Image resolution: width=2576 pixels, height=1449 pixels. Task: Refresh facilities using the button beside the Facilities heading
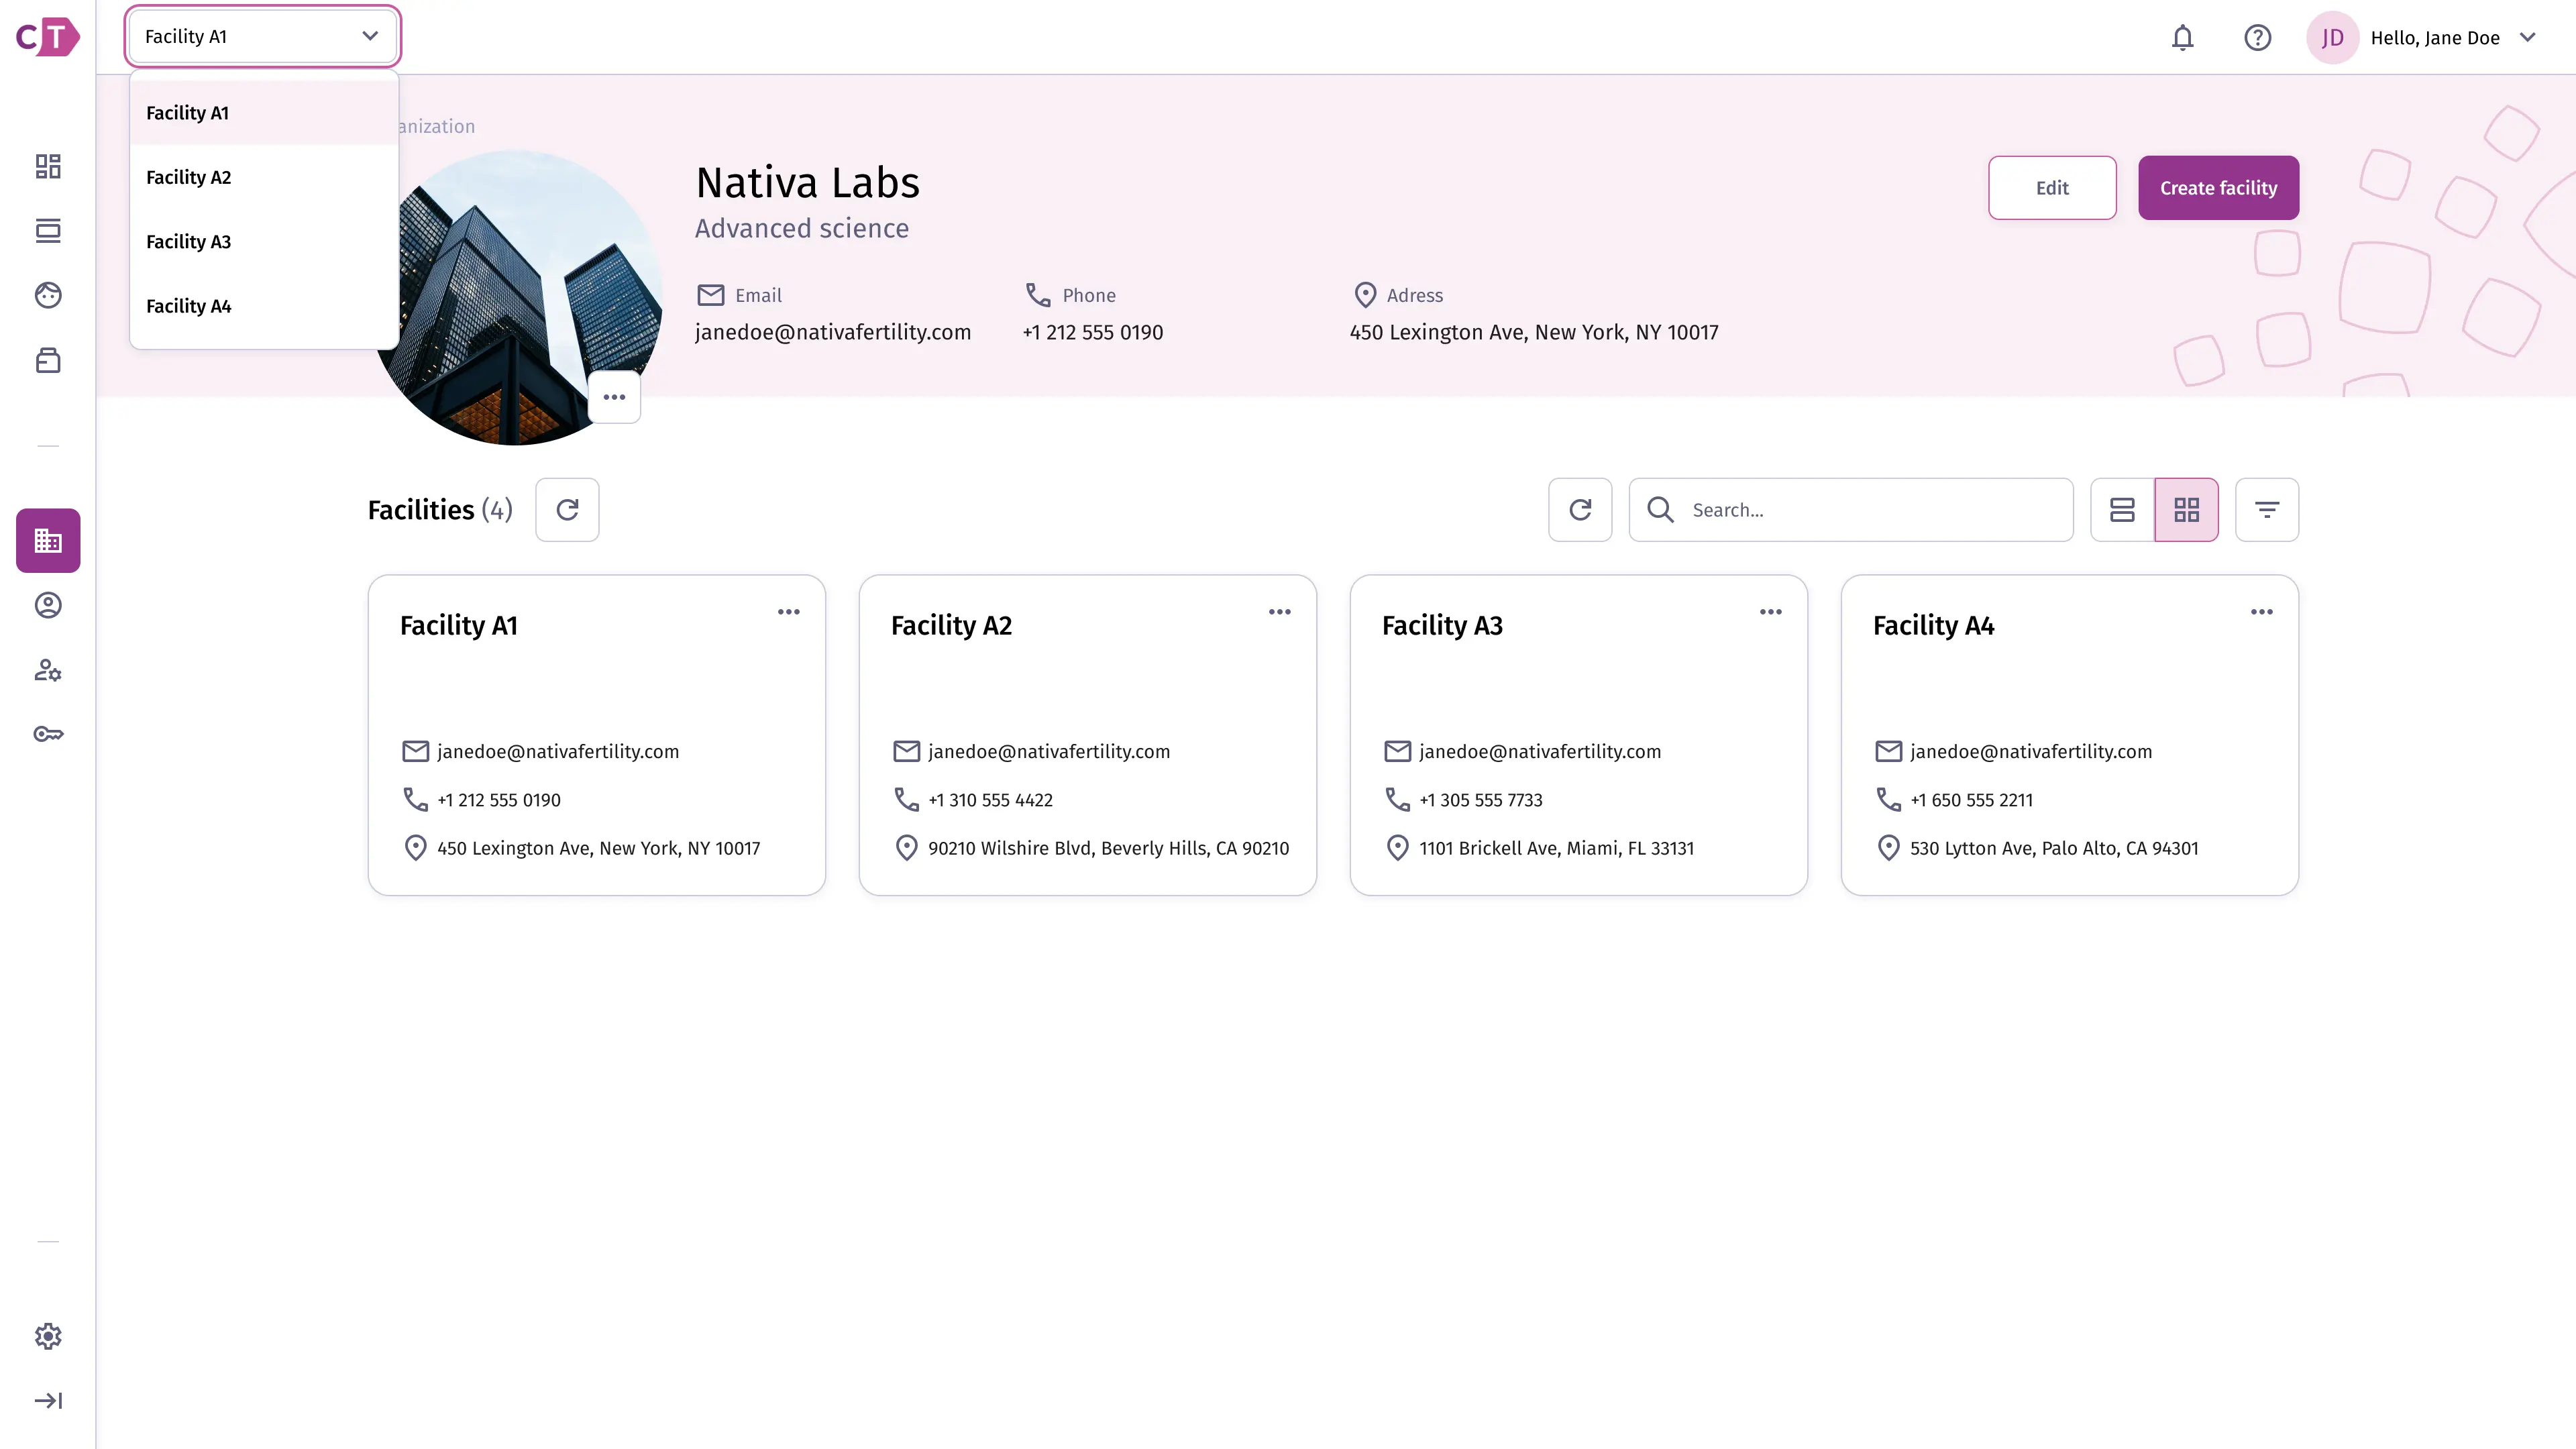coord(567,510)
